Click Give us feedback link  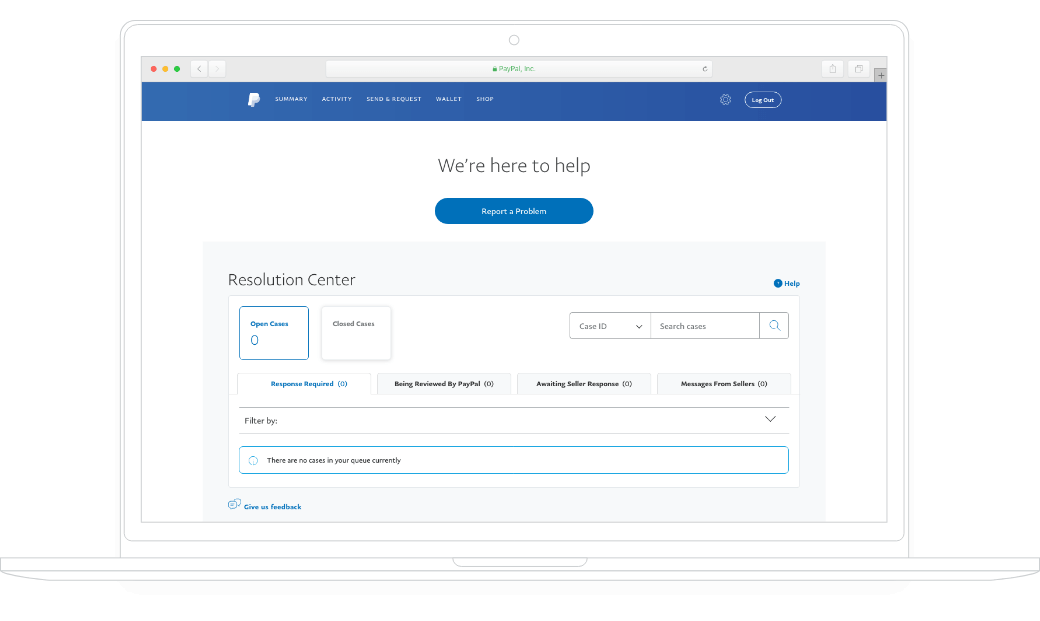[x=273, y=506]
